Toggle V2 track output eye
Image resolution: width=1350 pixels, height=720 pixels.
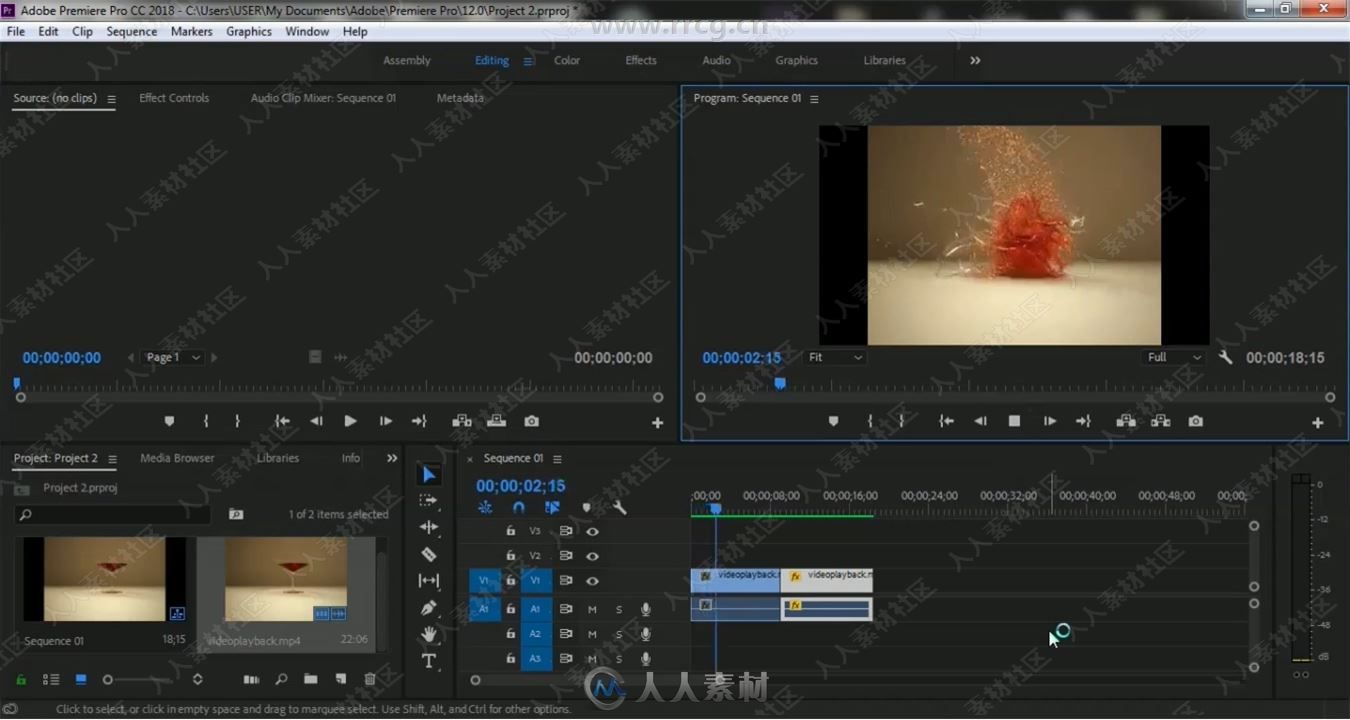click(592, 556)
